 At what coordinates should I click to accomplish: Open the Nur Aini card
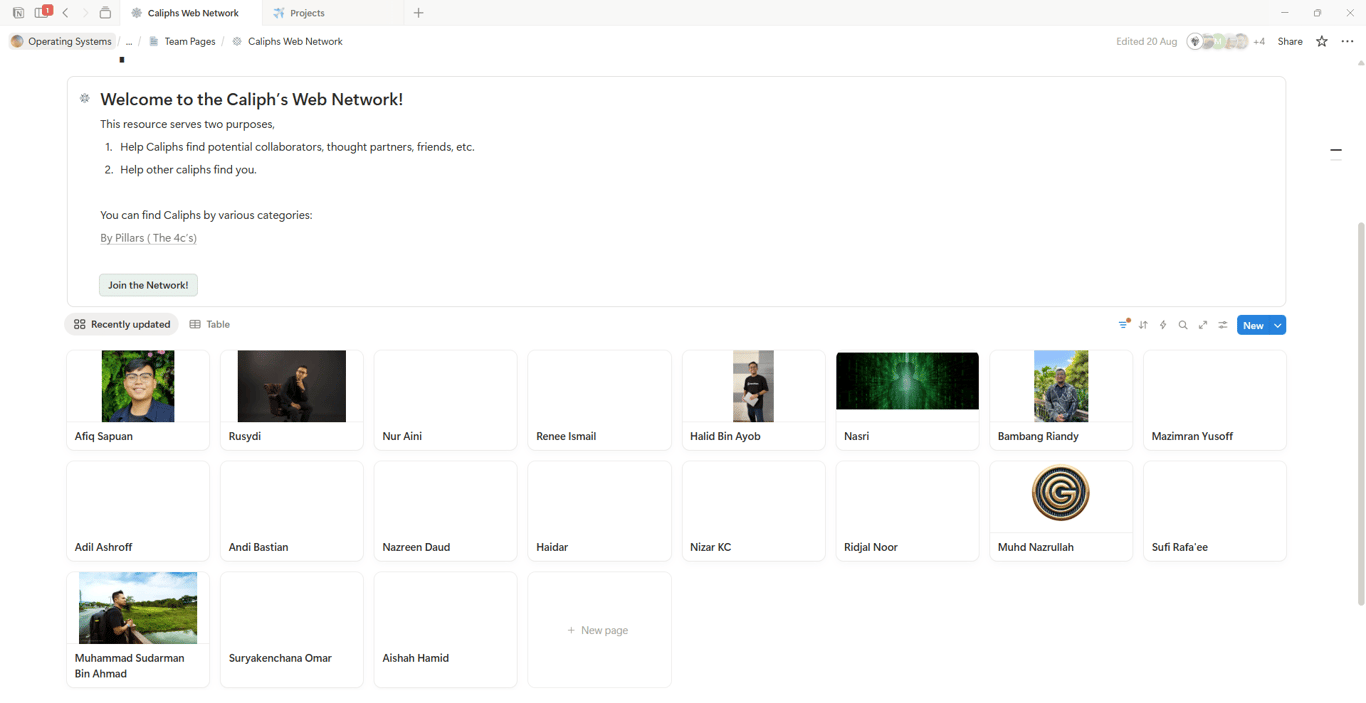coord(446,400)
